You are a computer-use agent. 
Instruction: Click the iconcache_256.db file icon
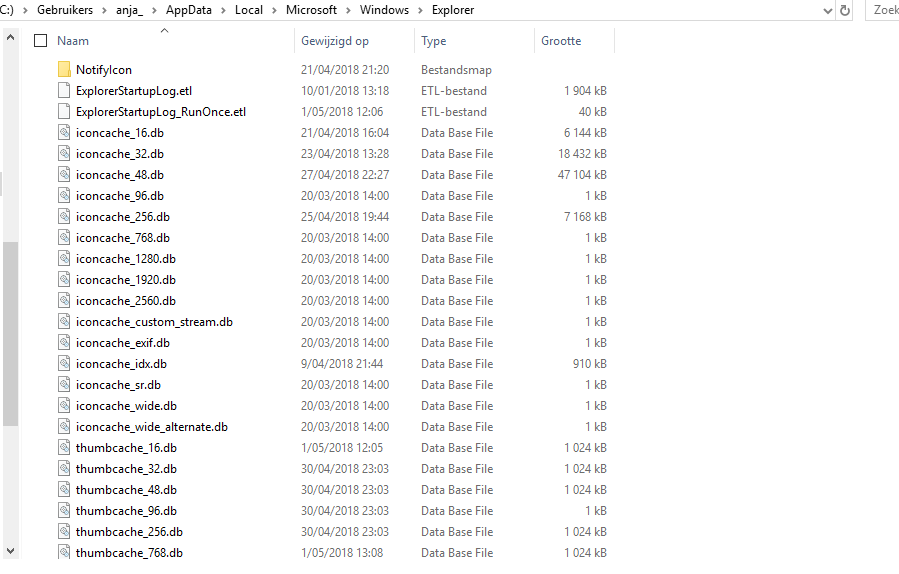pyautogui.click(x=64, y=217)
